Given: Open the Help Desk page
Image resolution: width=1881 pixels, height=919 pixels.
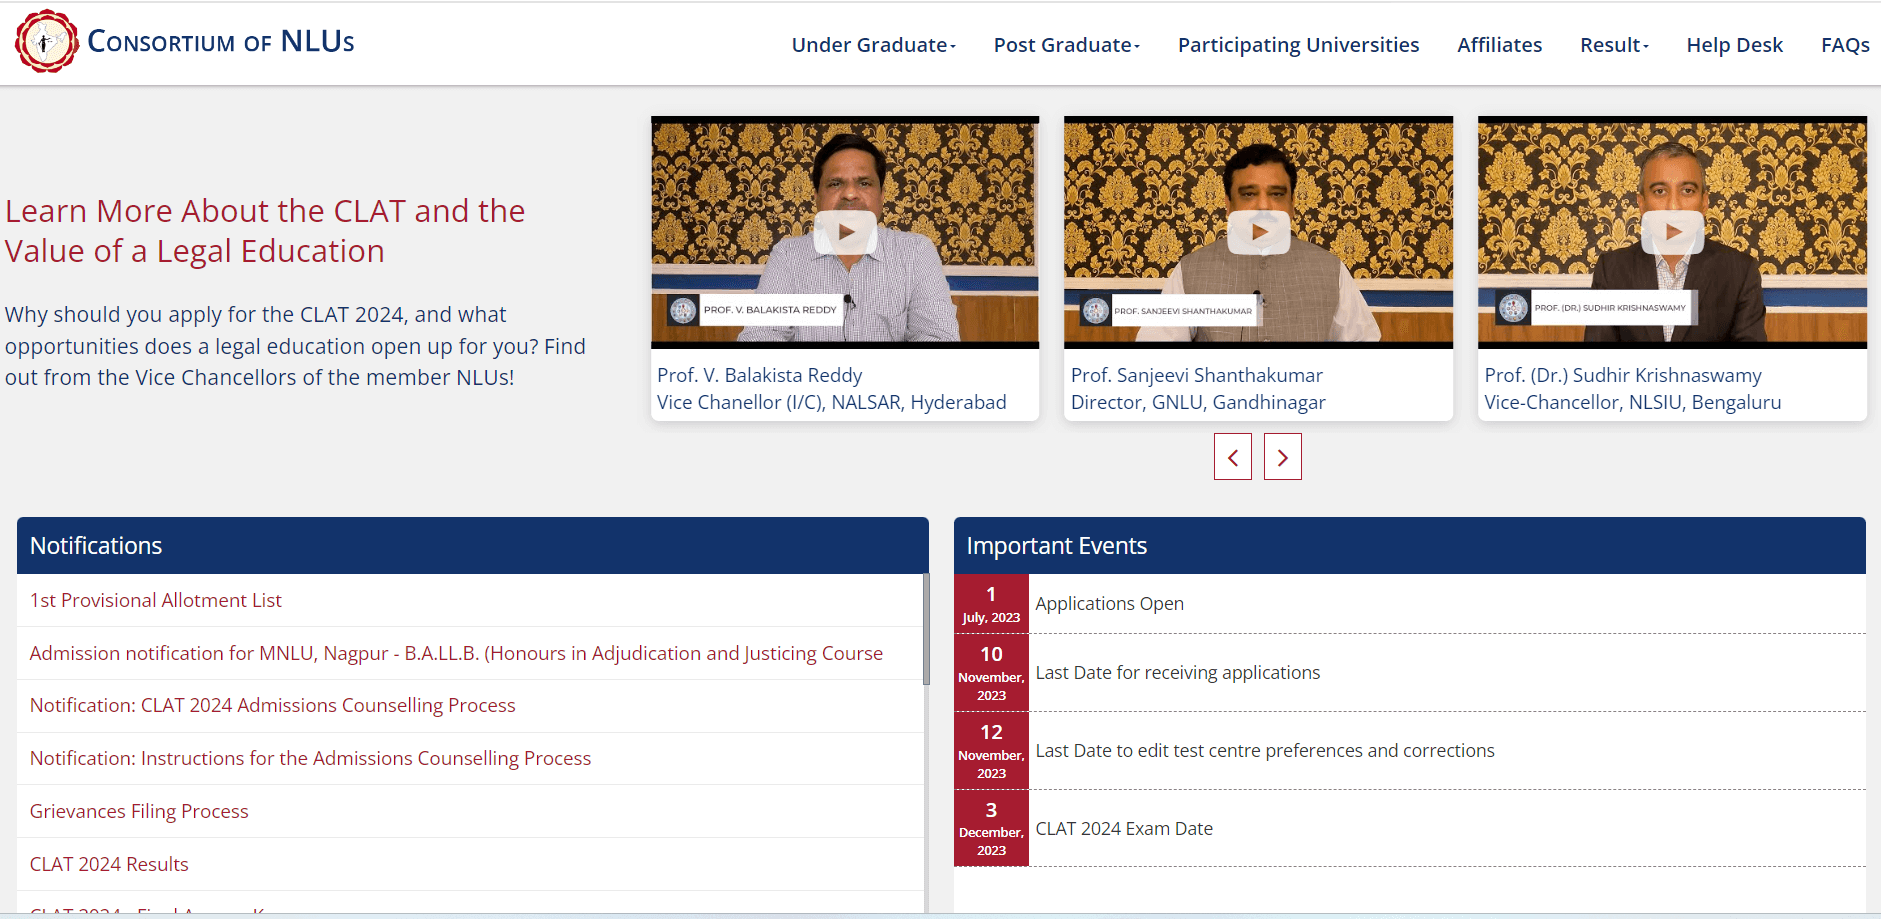Looking at the screenshot, I should (1734, 45).
